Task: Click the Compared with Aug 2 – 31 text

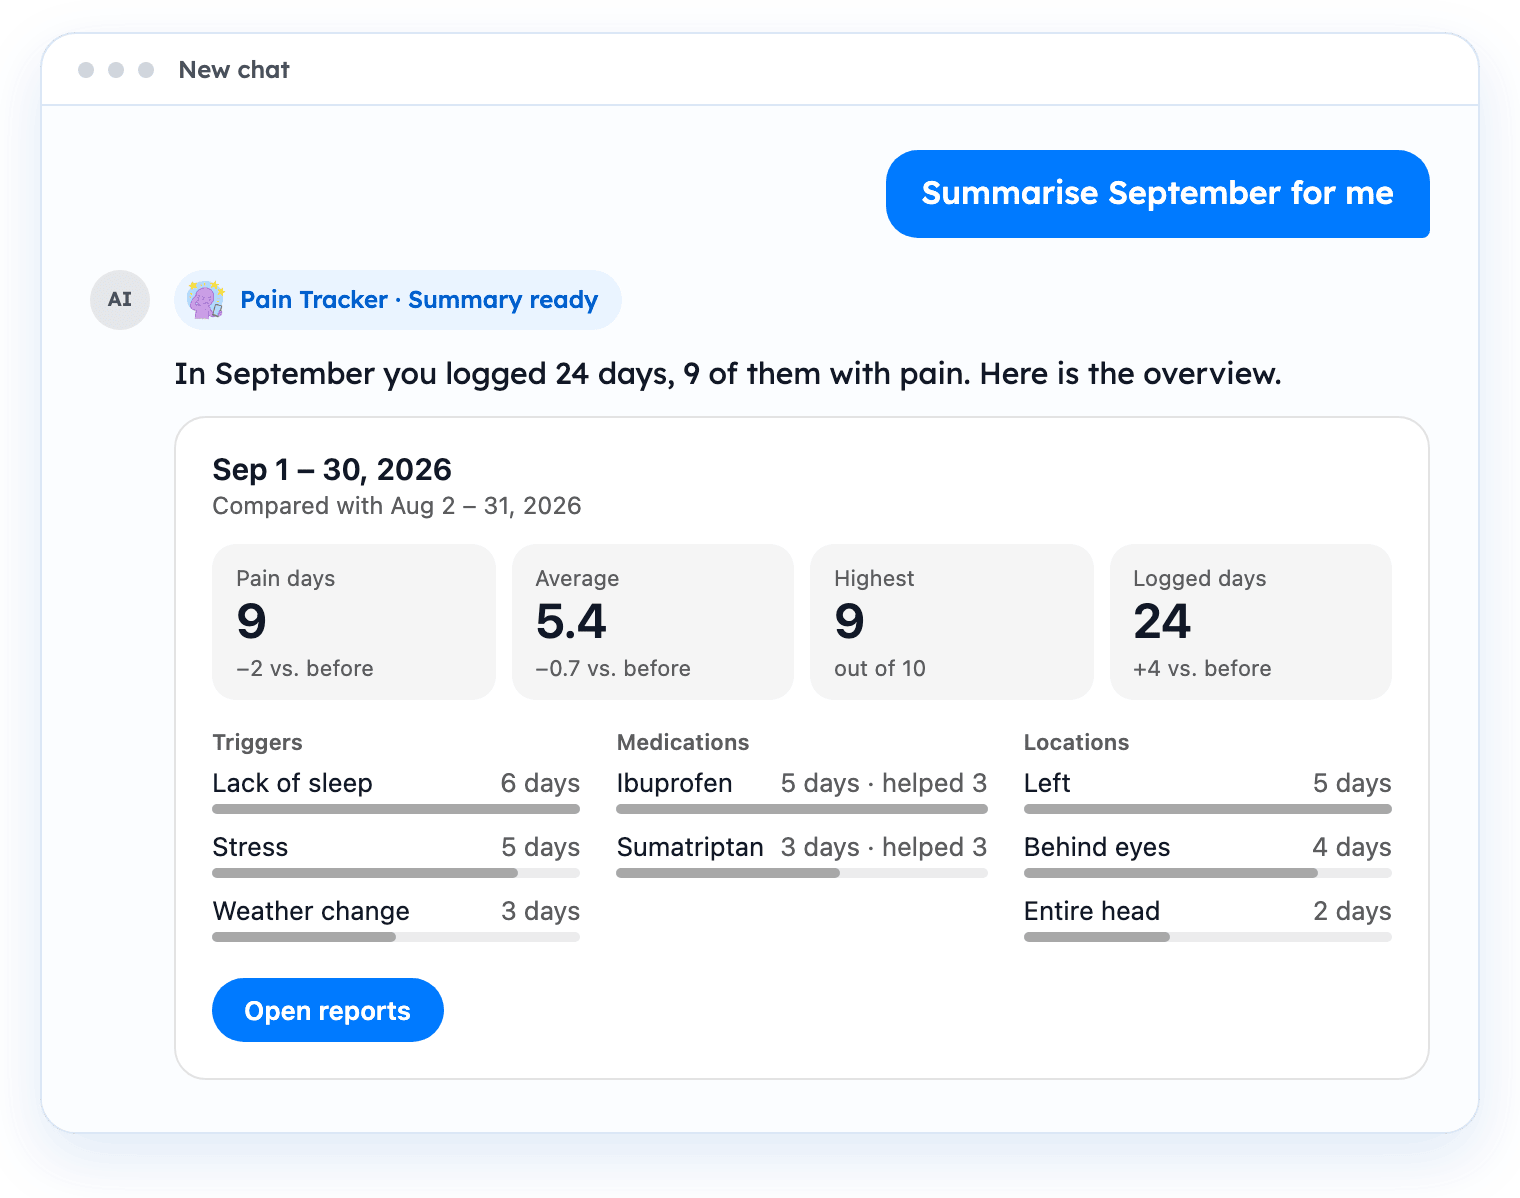Action: coord(397,506)
